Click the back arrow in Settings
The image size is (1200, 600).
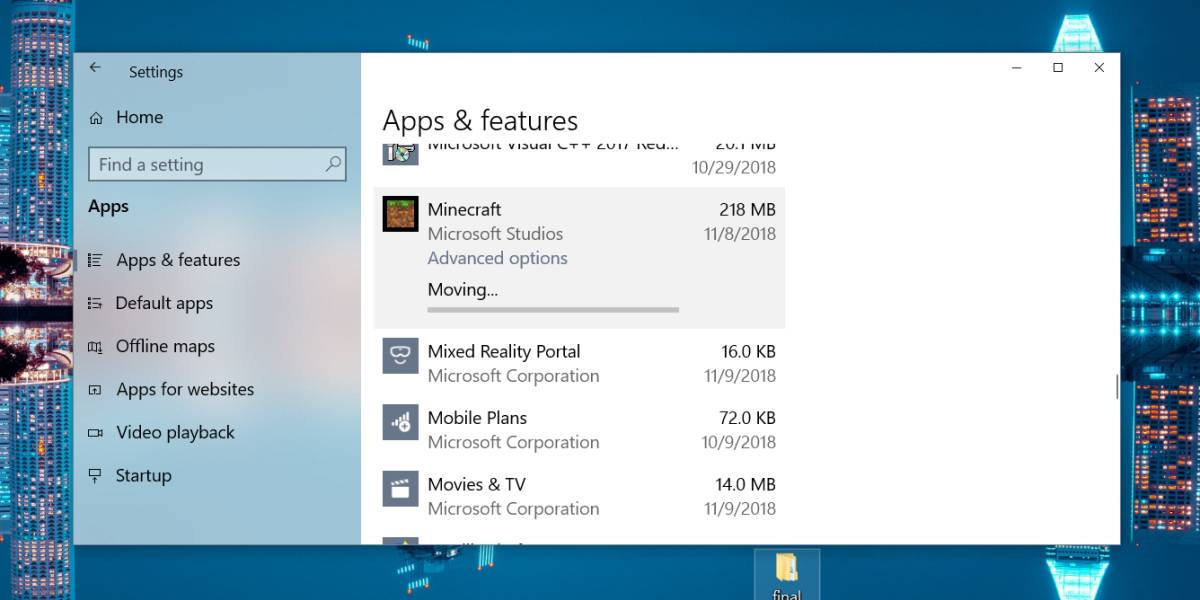[95, 66]
